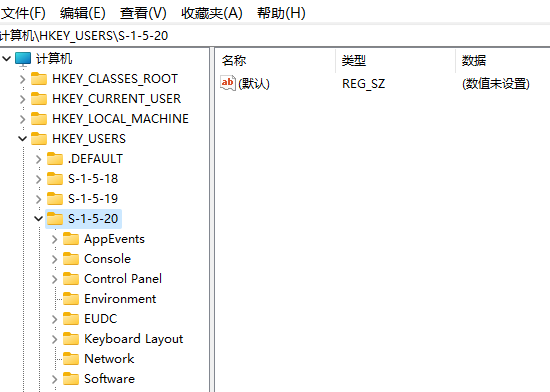Select the Environment key label

pyautogui.click(x=120, y=299)
